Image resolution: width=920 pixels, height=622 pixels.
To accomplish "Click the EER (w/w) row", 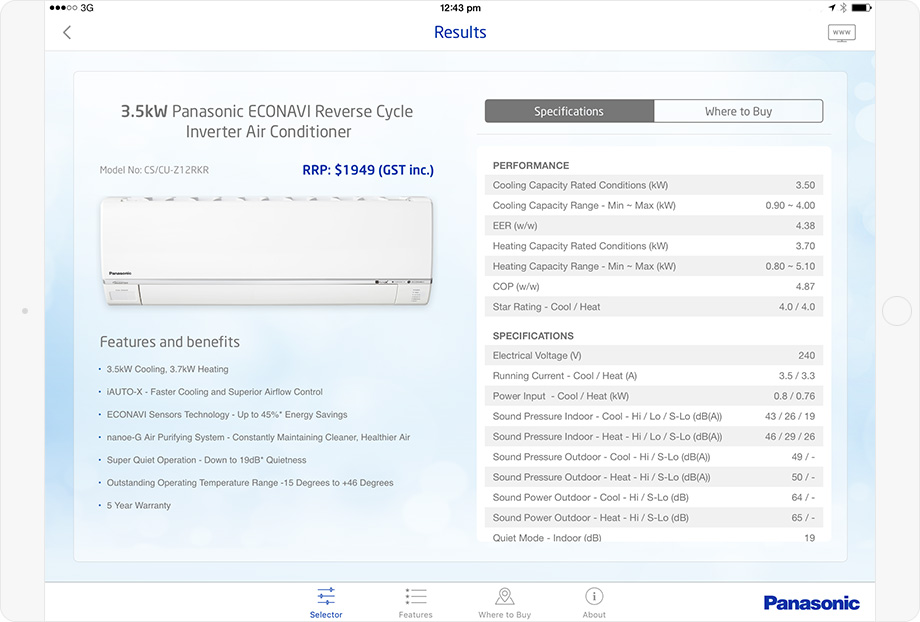I will click(654, 225).
